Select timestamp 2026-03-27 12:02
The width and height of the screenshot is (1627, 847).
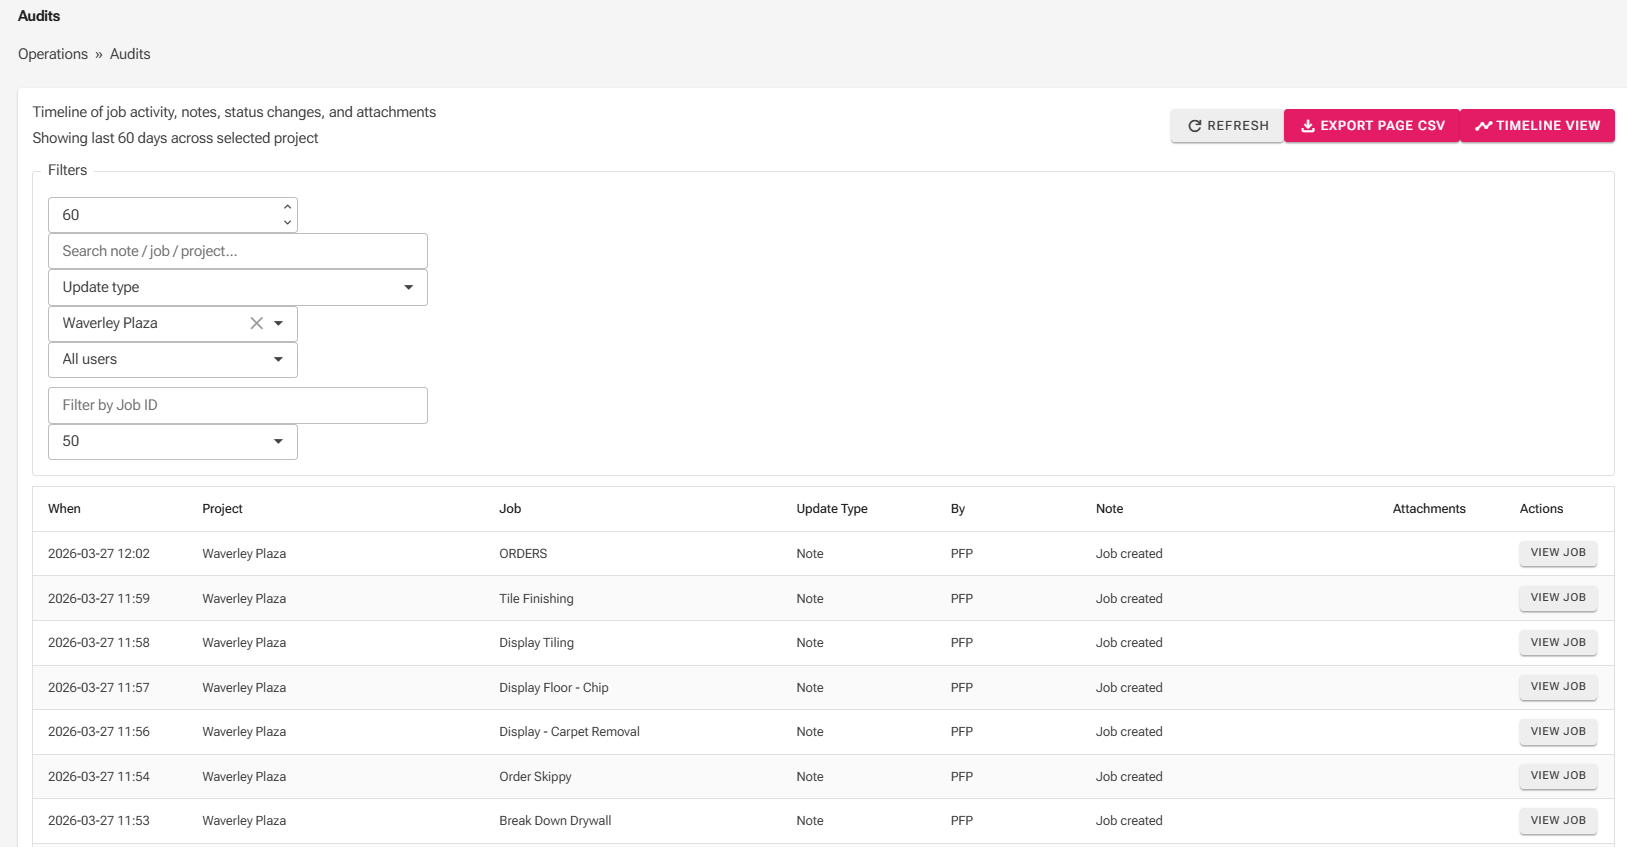tap(99, 554)
